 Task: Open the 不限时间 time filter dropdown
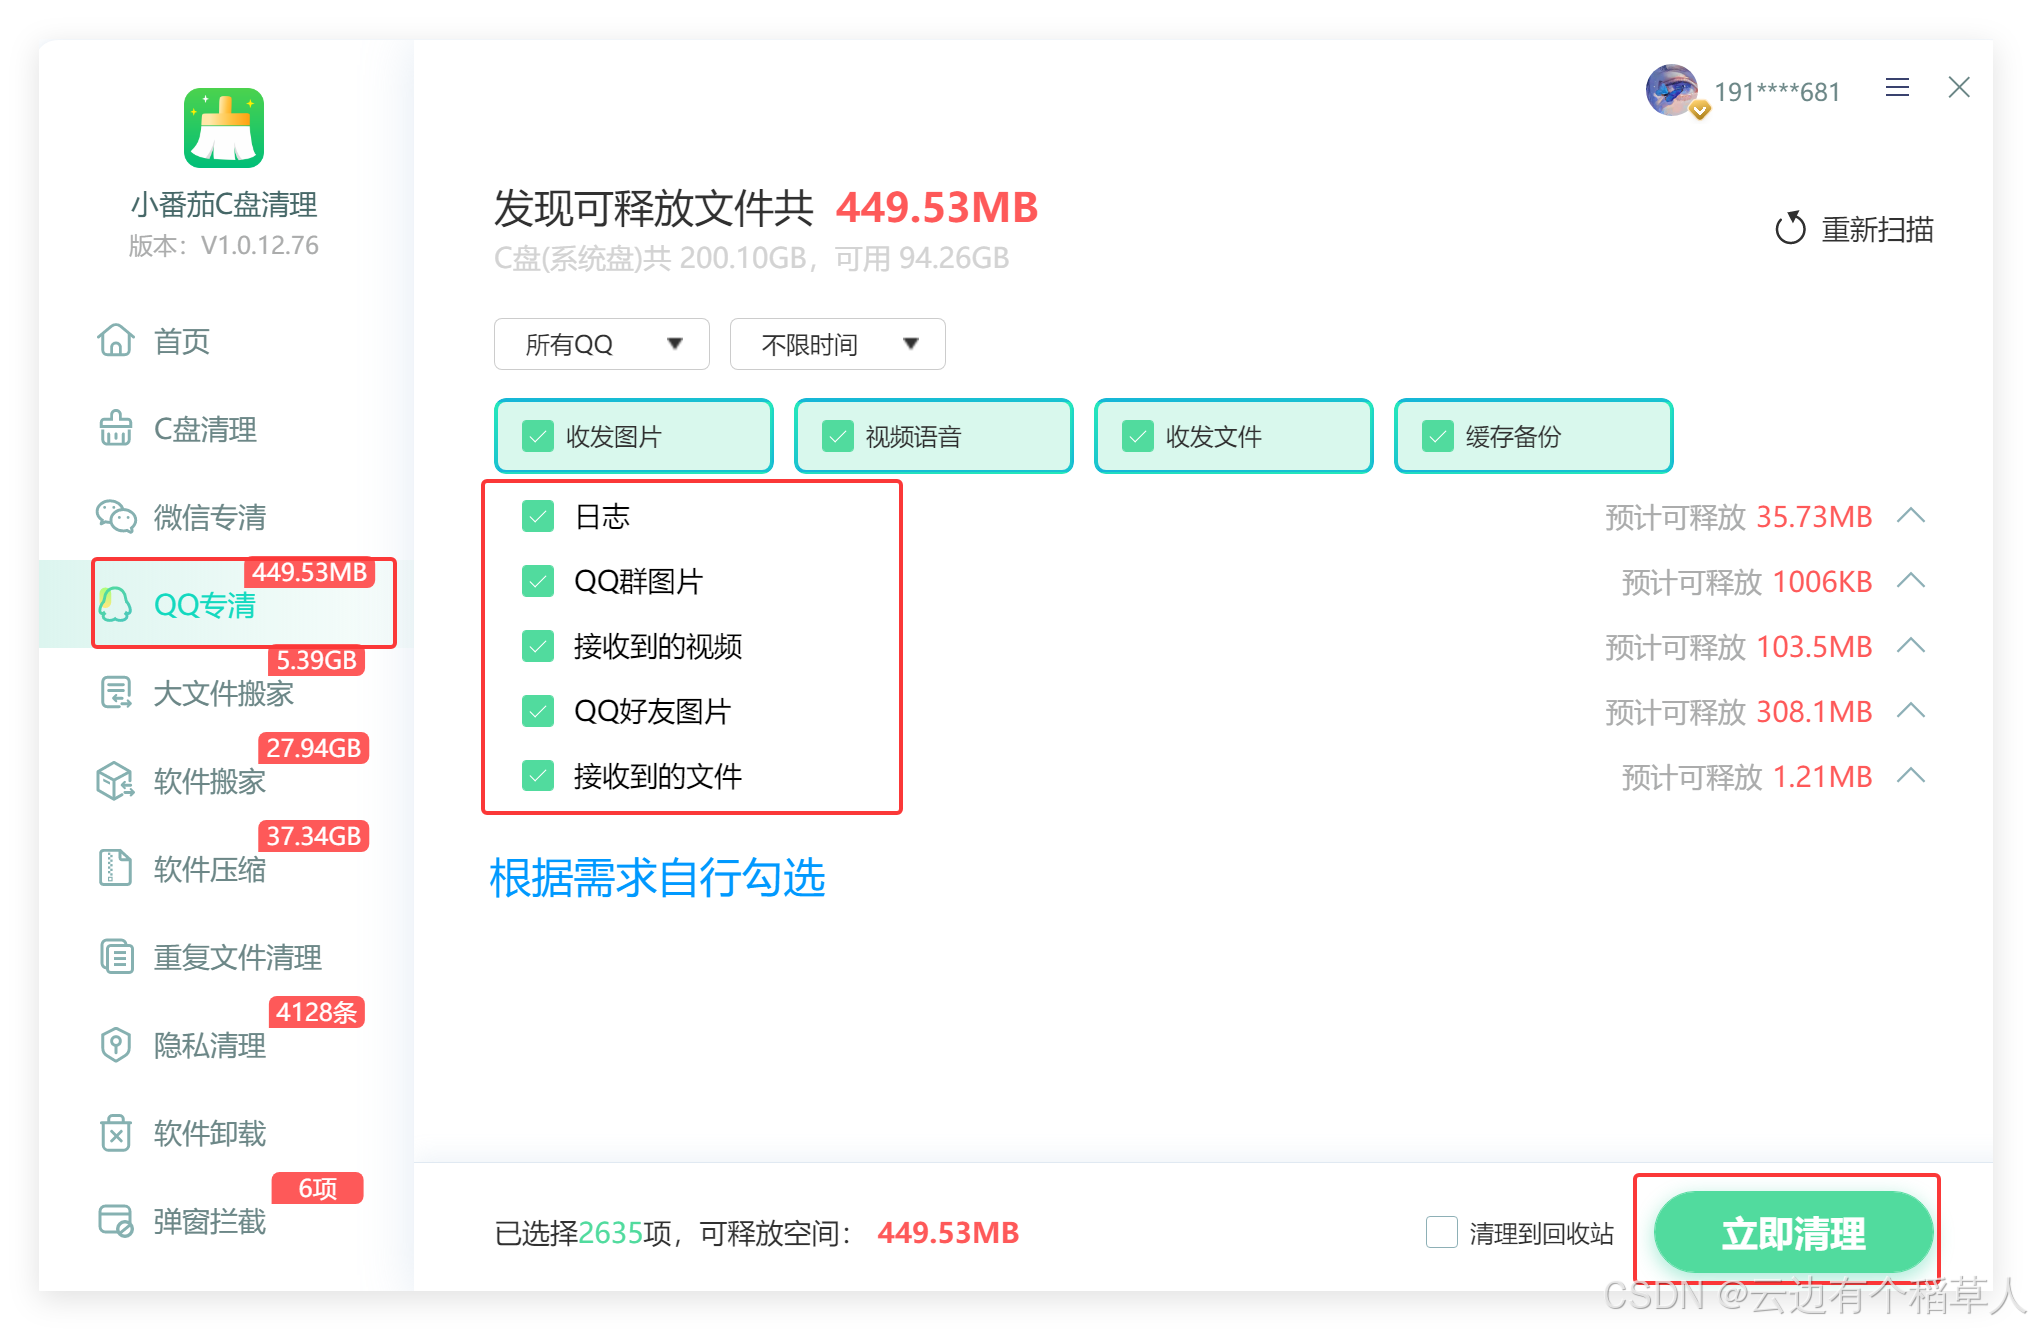click(838, 344)
